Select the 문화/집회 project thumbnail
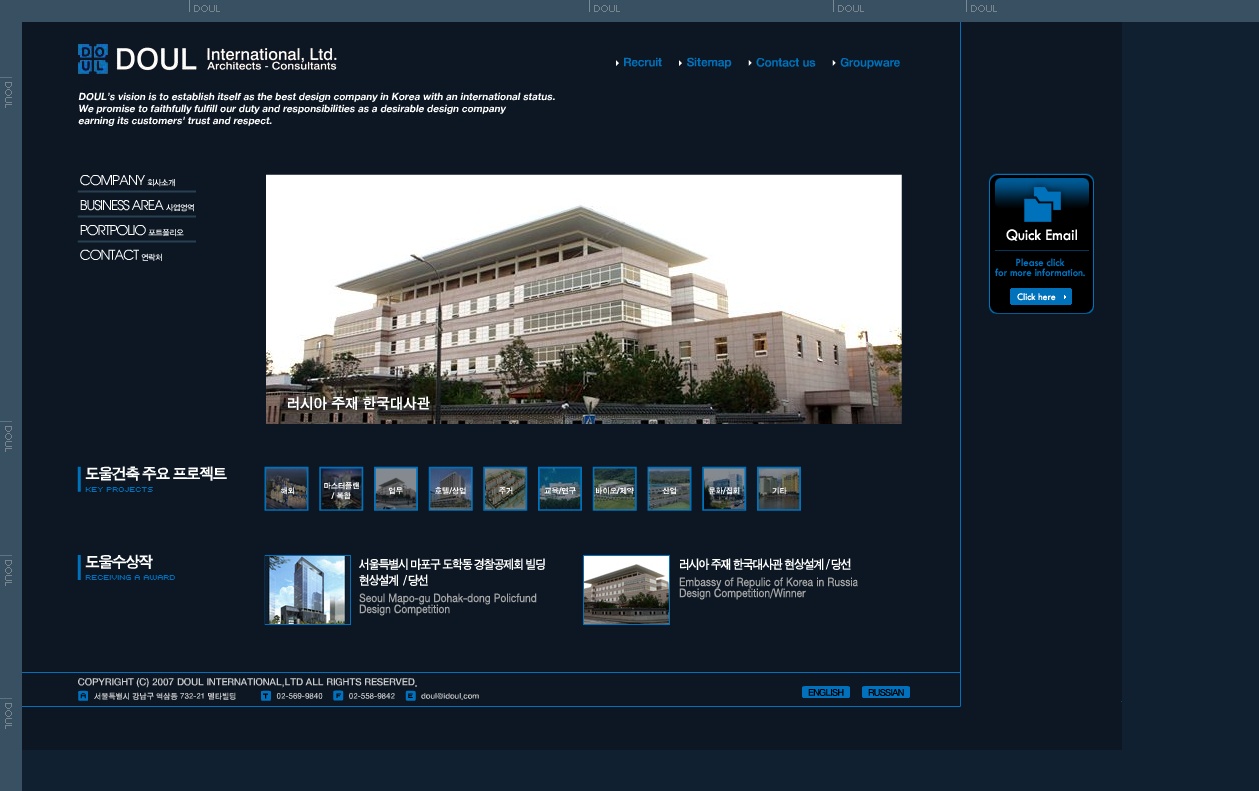The image size is (1259, 791). click(x=724, y=489)
